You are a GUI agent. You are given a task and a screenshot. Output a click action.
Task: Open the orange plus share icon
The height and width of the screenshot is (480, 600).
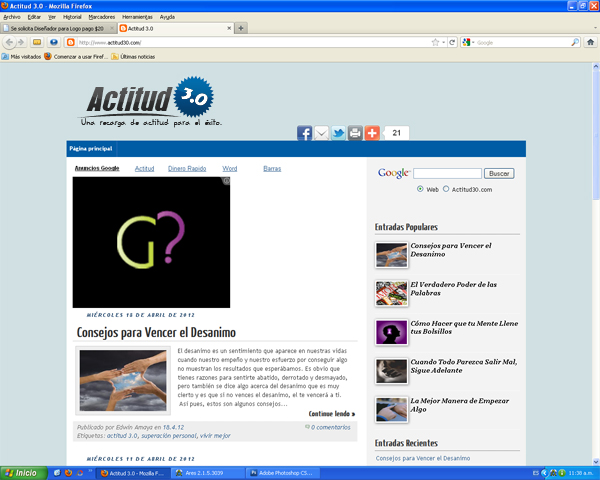click(x=372, y=133)
